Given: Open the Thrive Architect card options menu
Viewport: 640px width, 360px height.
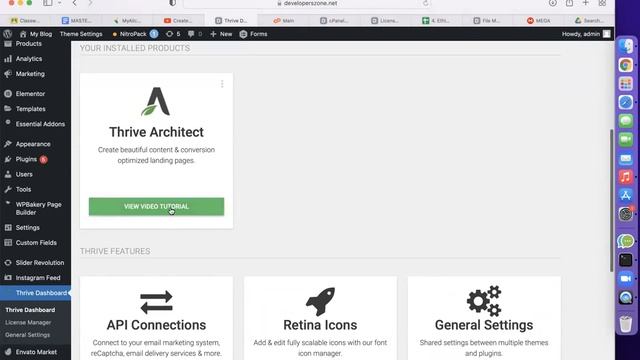Looking at the screenshot, I should coord(222,84).
